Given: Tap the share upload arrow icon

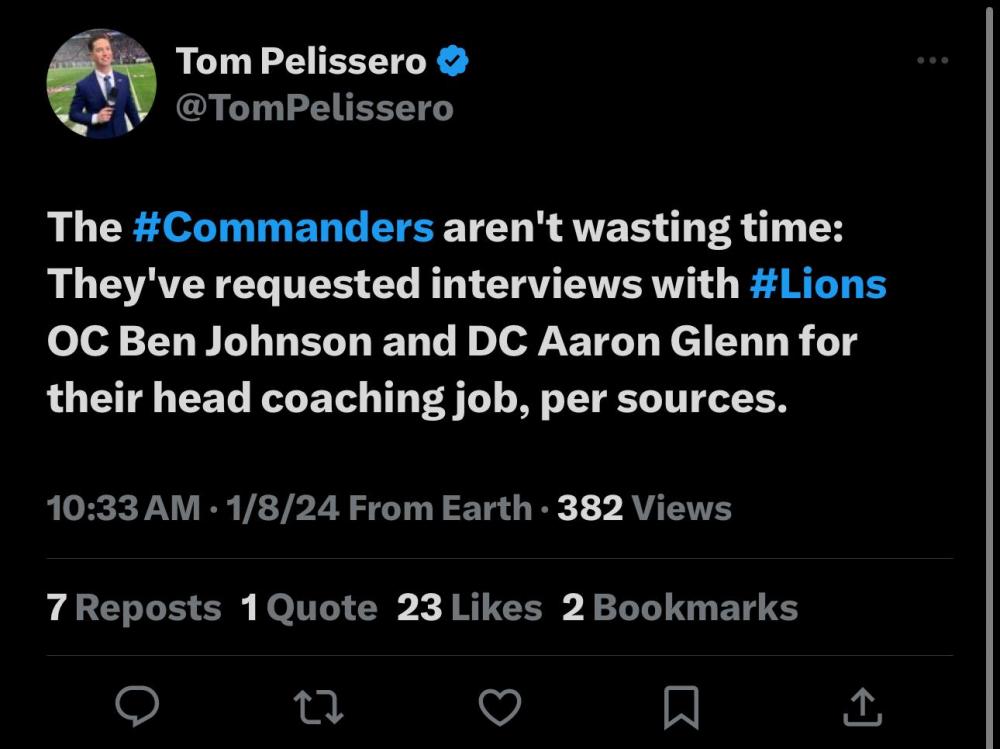Looking at the screenshot, I should pos(861,707).
